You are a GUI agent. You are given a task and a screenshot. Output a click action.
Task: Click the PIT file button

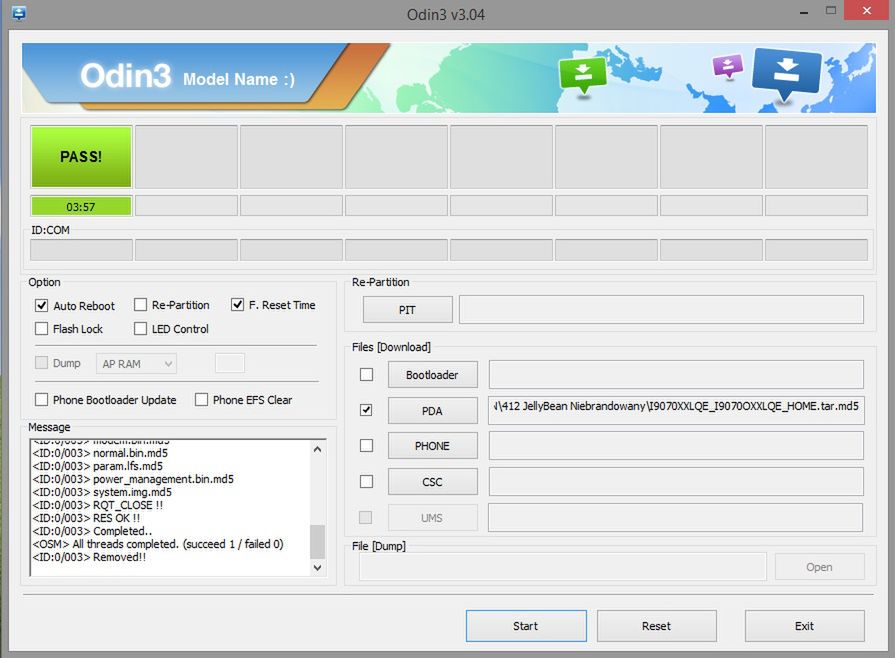coord(408,309)
